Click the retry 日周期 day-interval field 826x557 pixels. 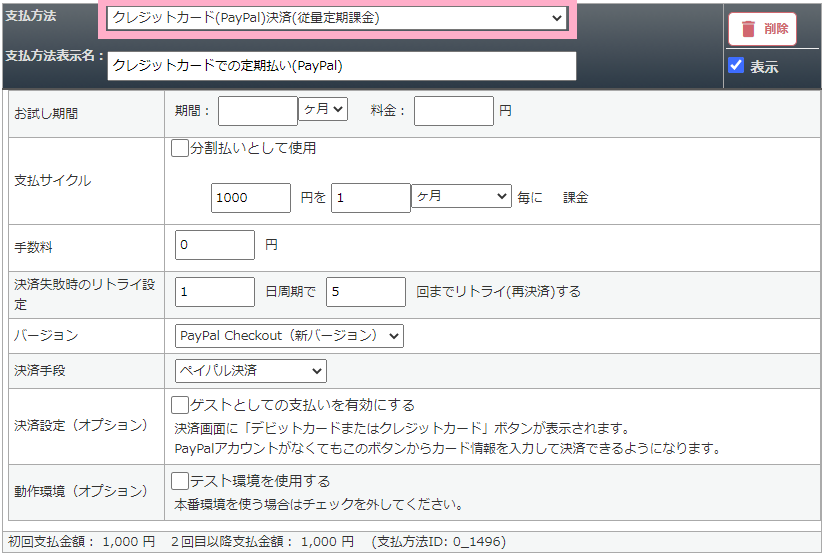coord(215,292)
